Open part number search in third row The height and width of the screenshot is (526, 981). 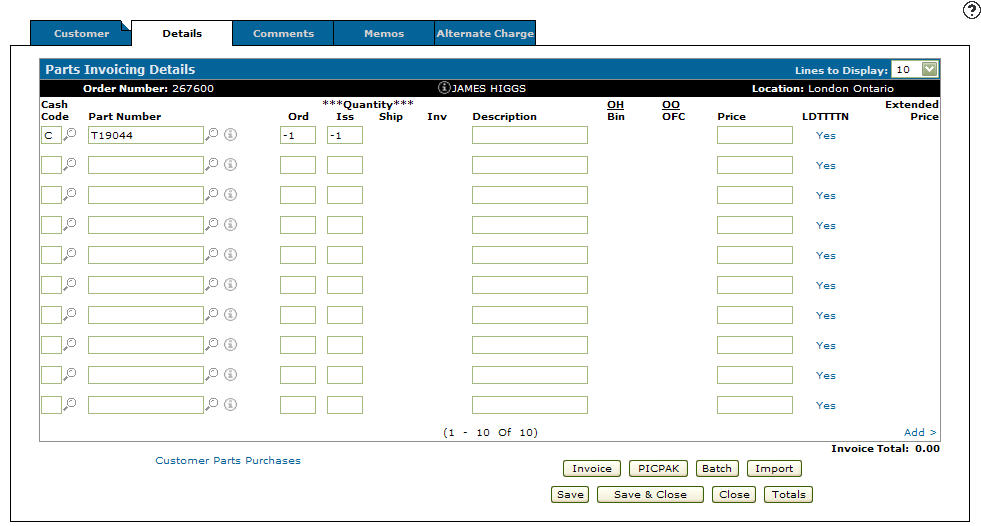pos(211,194)
